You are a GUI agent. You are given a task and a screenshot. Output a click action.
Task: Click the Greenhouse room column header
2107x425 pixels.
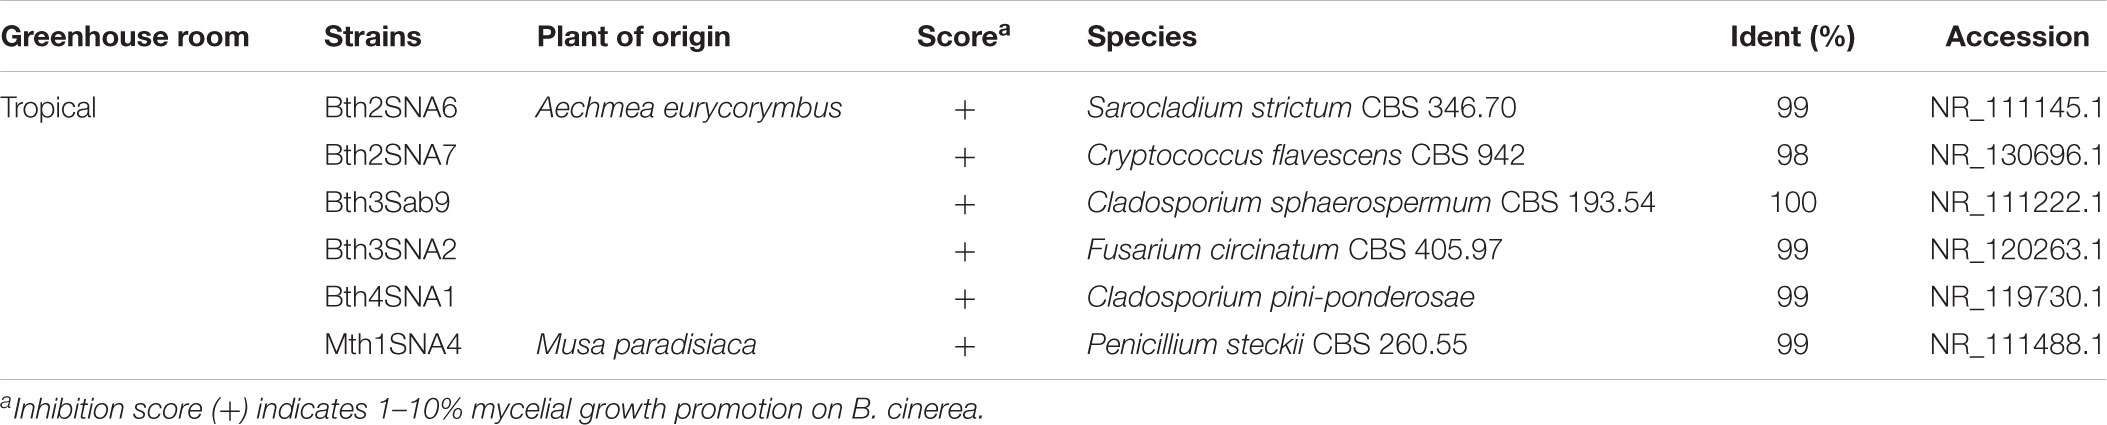(124, 37)
